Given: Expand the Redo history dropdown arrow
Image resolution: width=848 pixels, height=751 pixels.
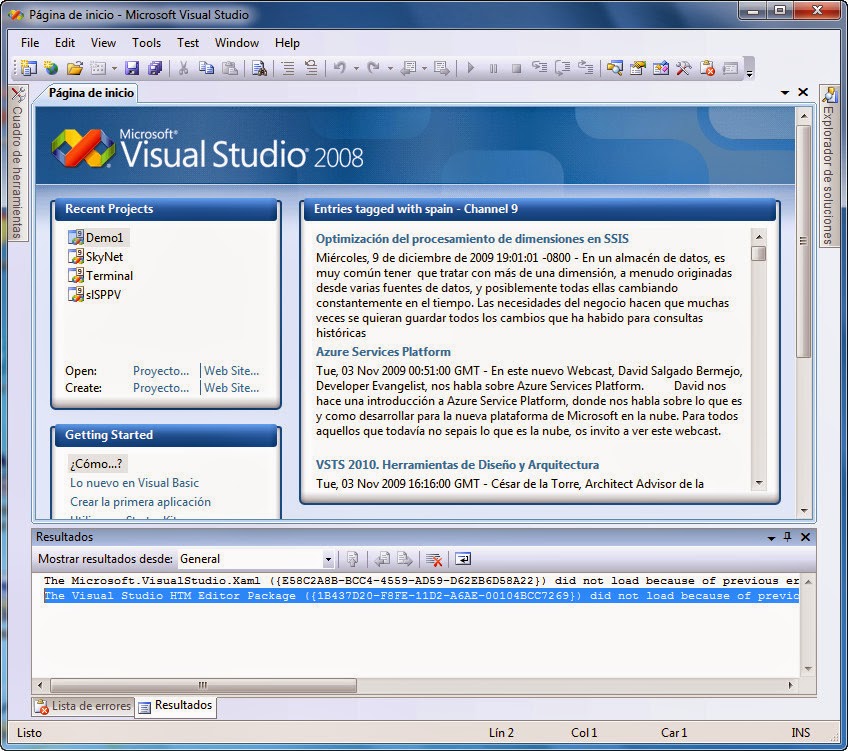Looking at the screenshot, I should 390,69.
